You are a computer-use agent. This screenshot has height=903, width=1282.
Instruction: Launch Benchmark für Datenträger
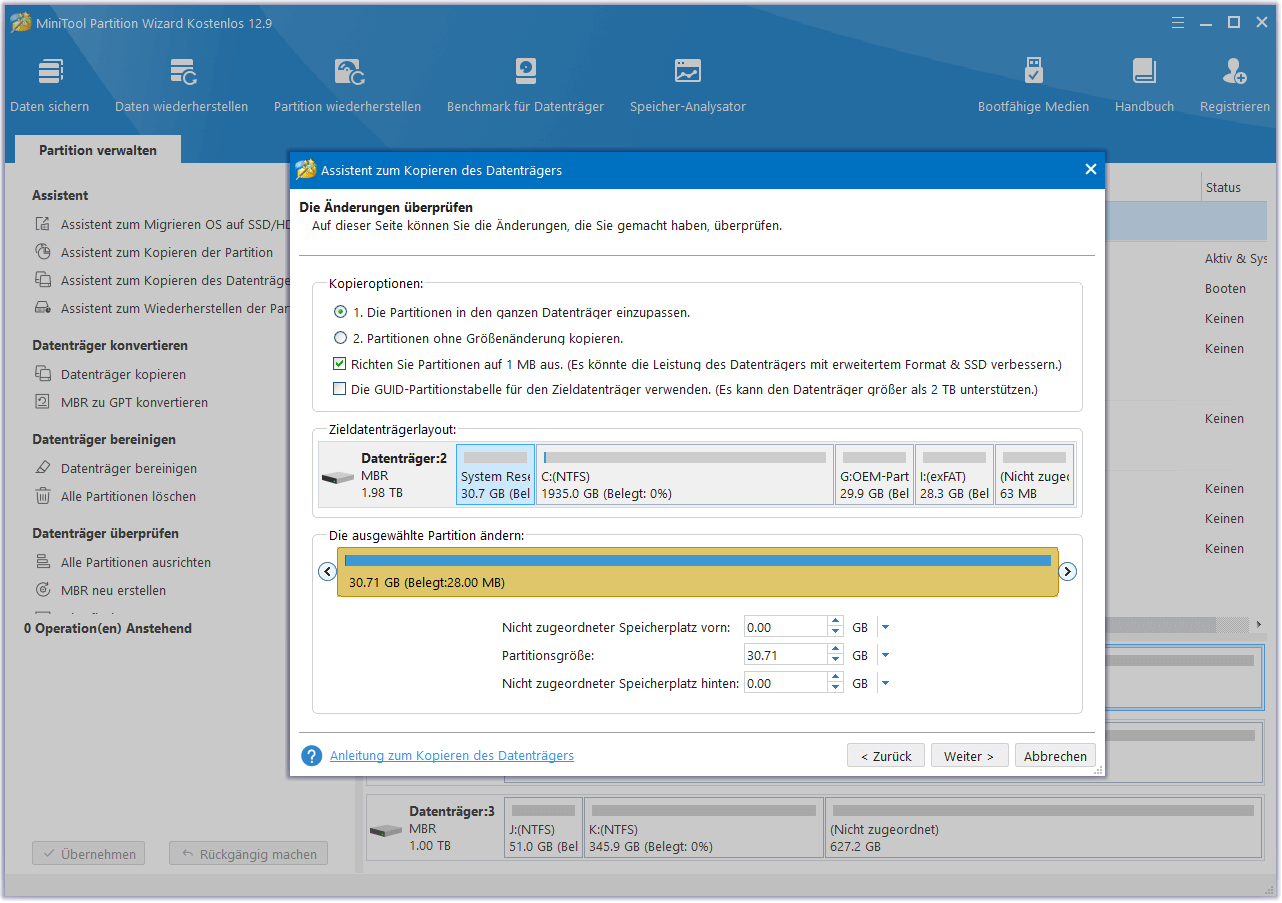click(x=526, y=72)
